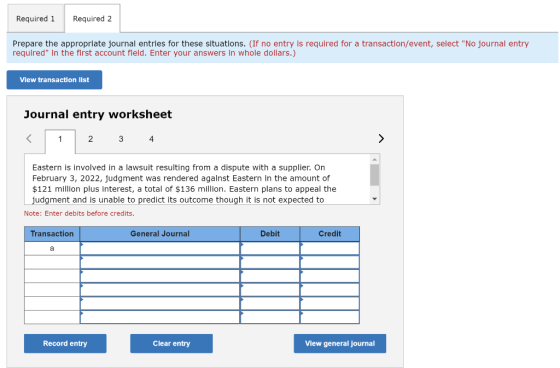Click the Journal entry worksheet heading
Screen dimensions: 560x368
click(x=98, y=114)
